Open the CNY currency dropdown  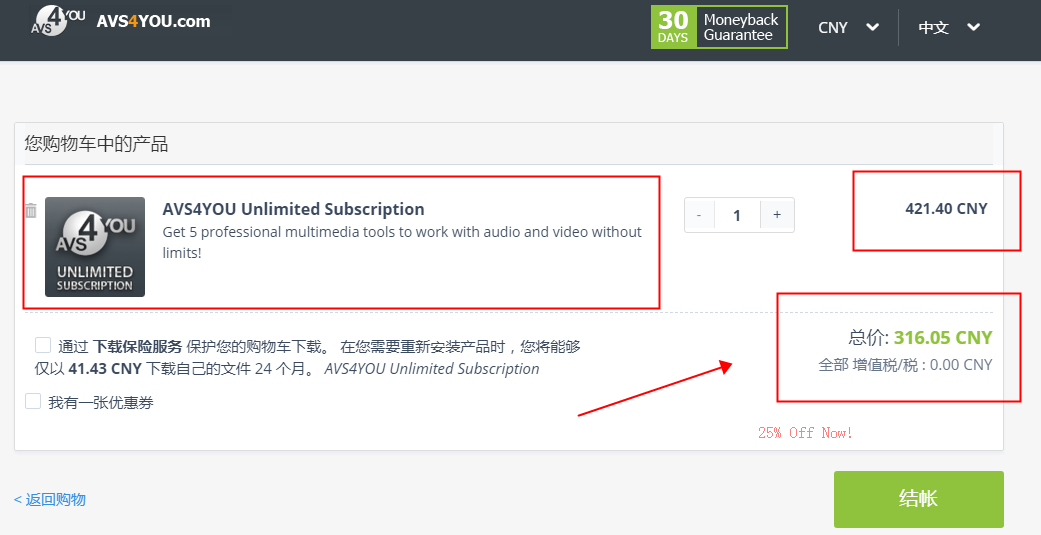click(x=848, y=27)
